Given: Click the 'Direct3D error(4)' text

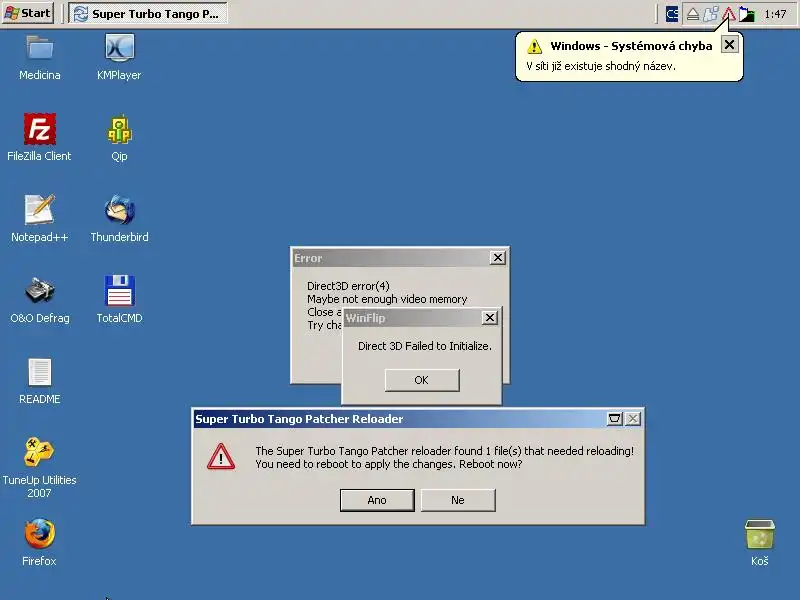Looking at the screenshot, I should (x=348, y=286).
